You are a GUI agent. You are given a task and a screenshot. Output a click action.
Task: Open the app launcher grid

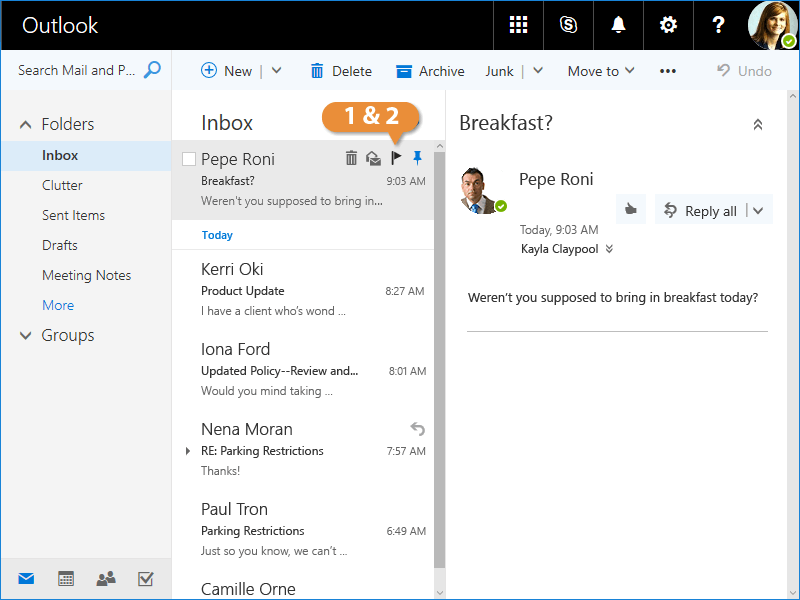(x=518, y=25)
